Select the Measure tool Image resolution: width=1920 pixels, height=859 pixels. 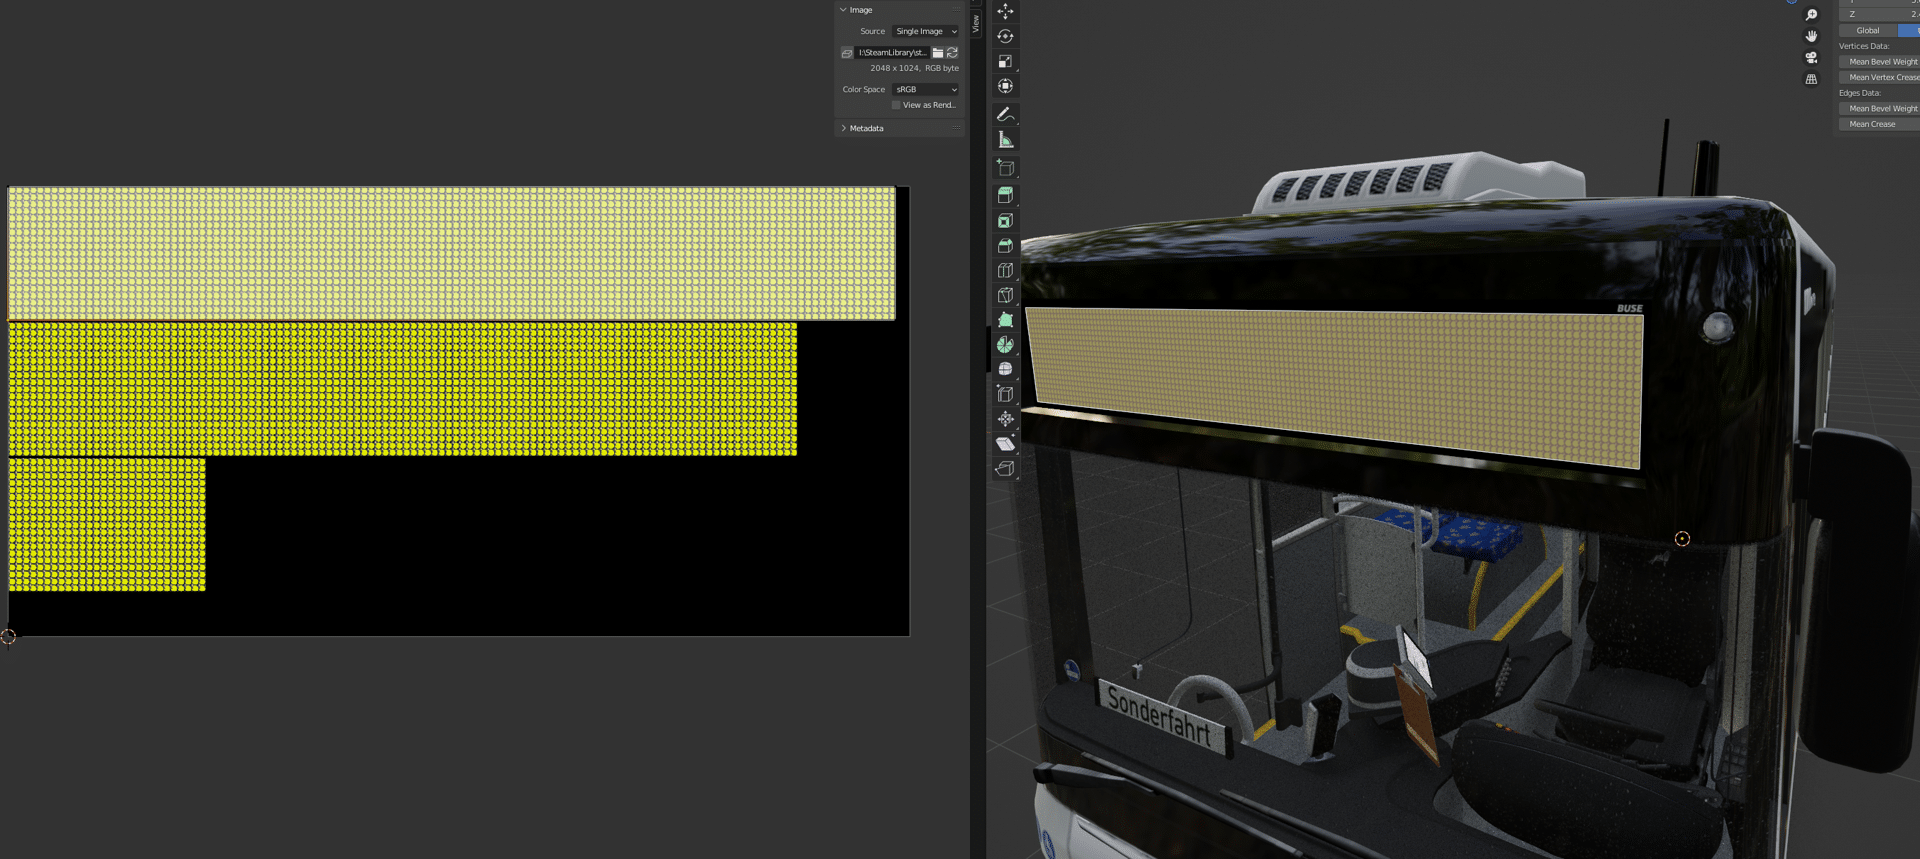[1005, 140]
